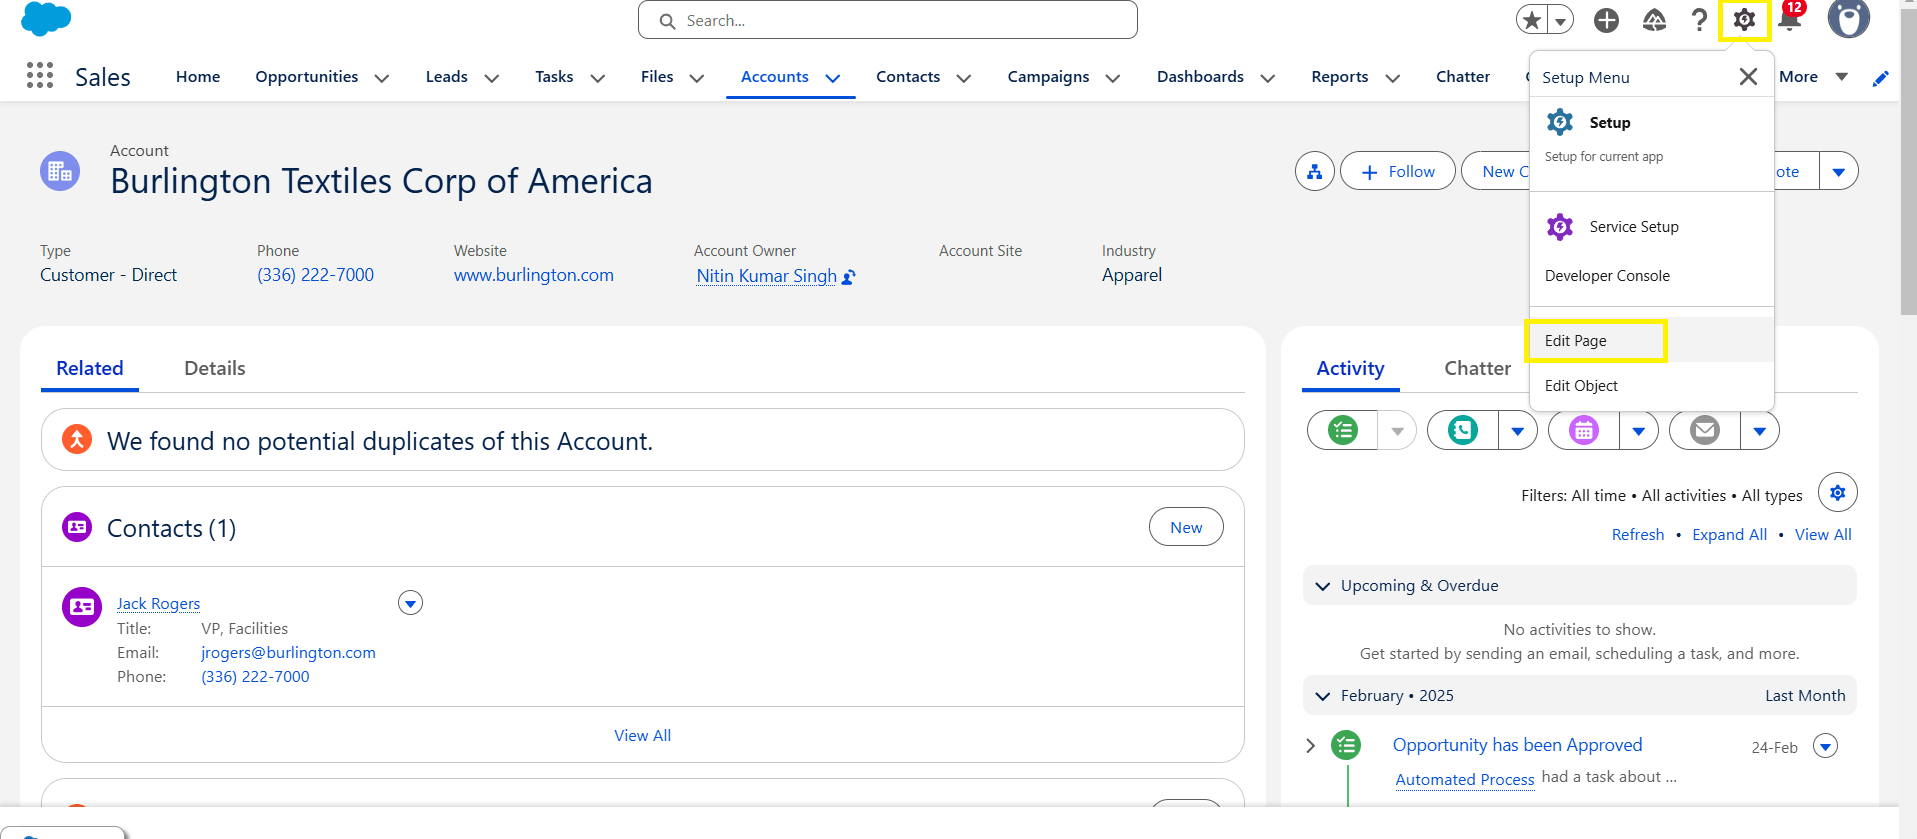Open the user profile avatar
The image size is (1917, 839).
(x=1848, y=18)
